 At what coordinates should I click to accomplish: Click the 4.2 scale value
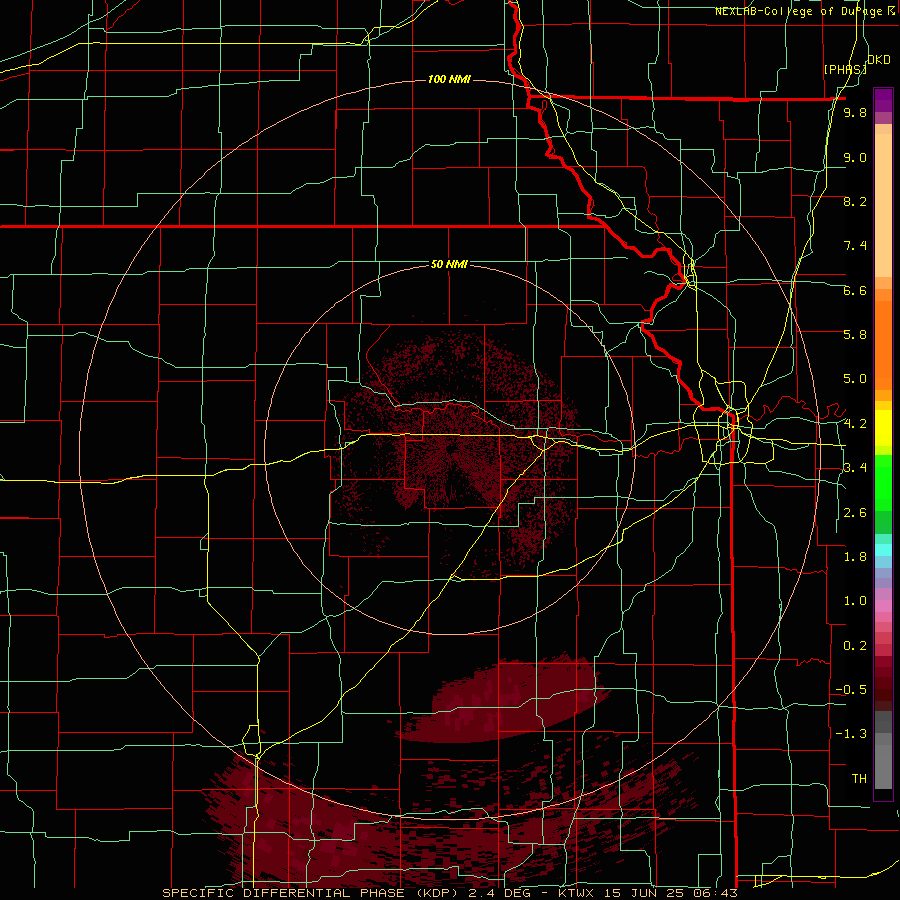[855, 424]
